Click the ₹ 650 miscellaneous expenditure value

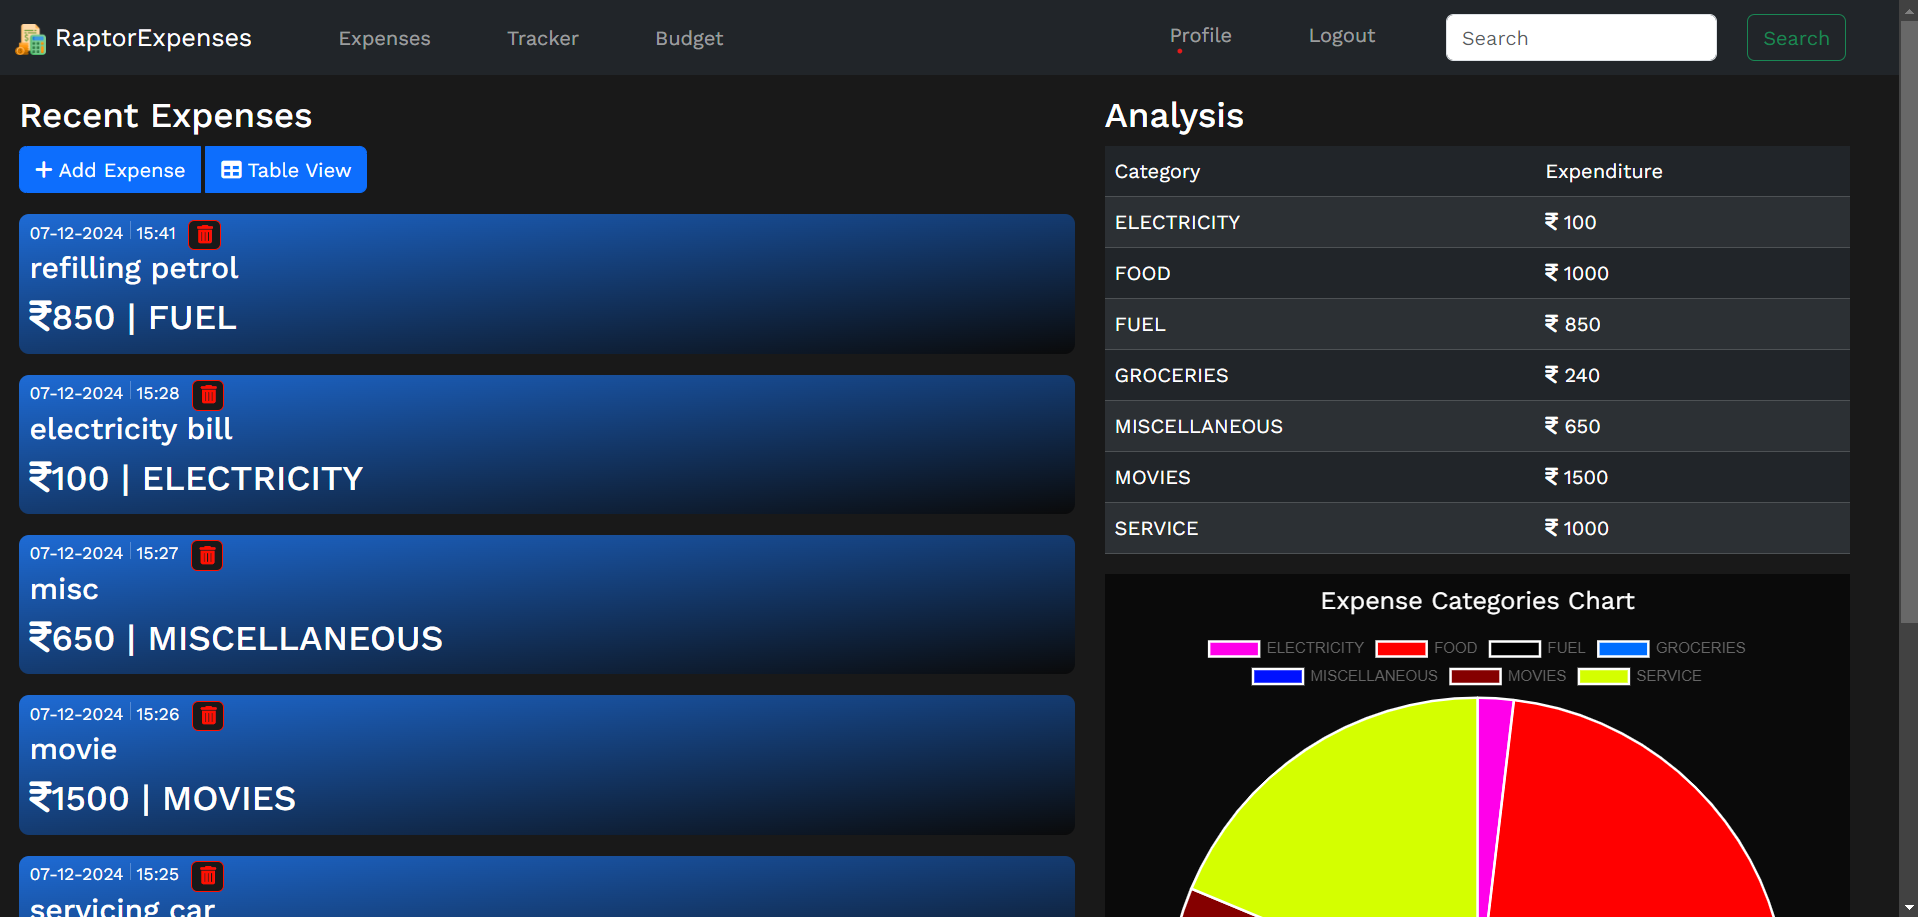pyautogui.click(x=1572, y=426)
